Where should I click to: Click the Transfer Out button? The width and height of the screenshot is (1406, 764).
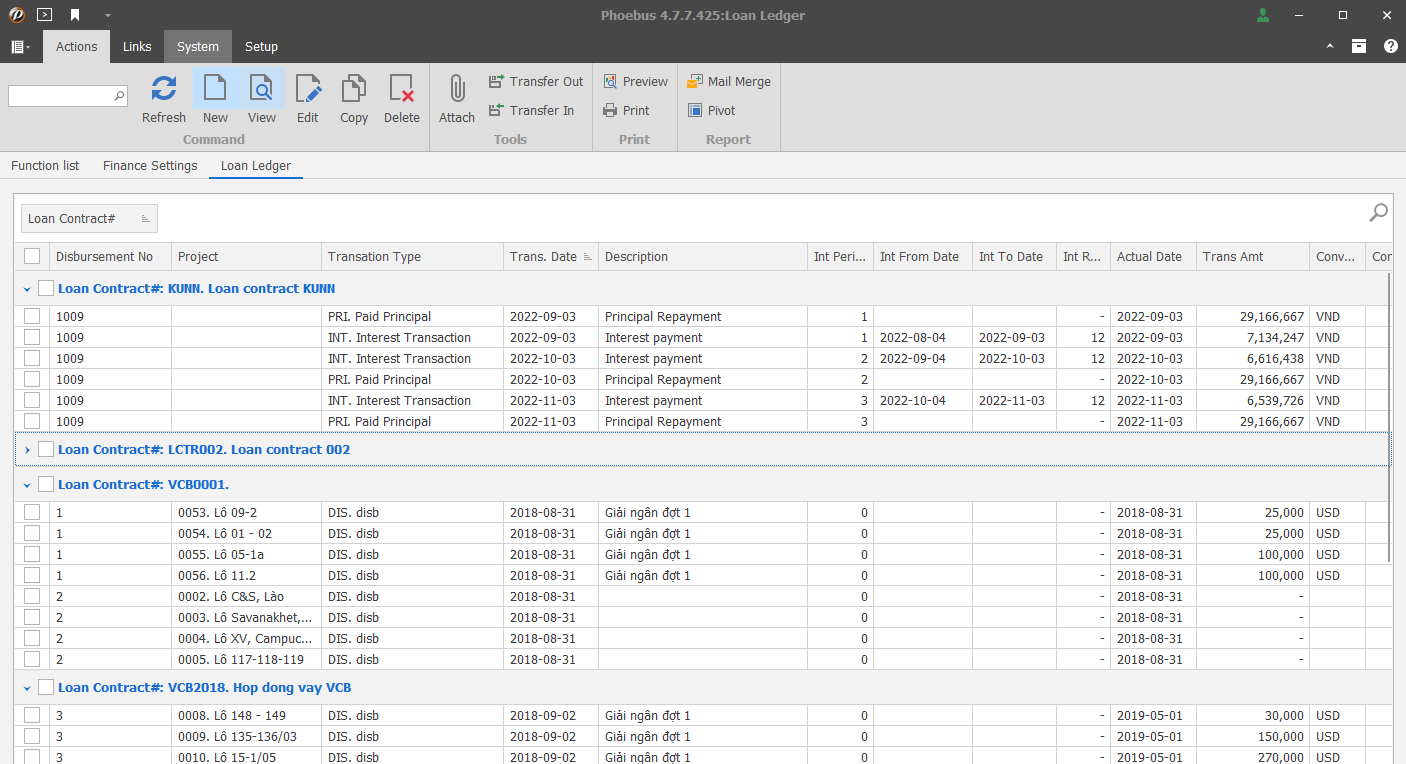point(536,82)
